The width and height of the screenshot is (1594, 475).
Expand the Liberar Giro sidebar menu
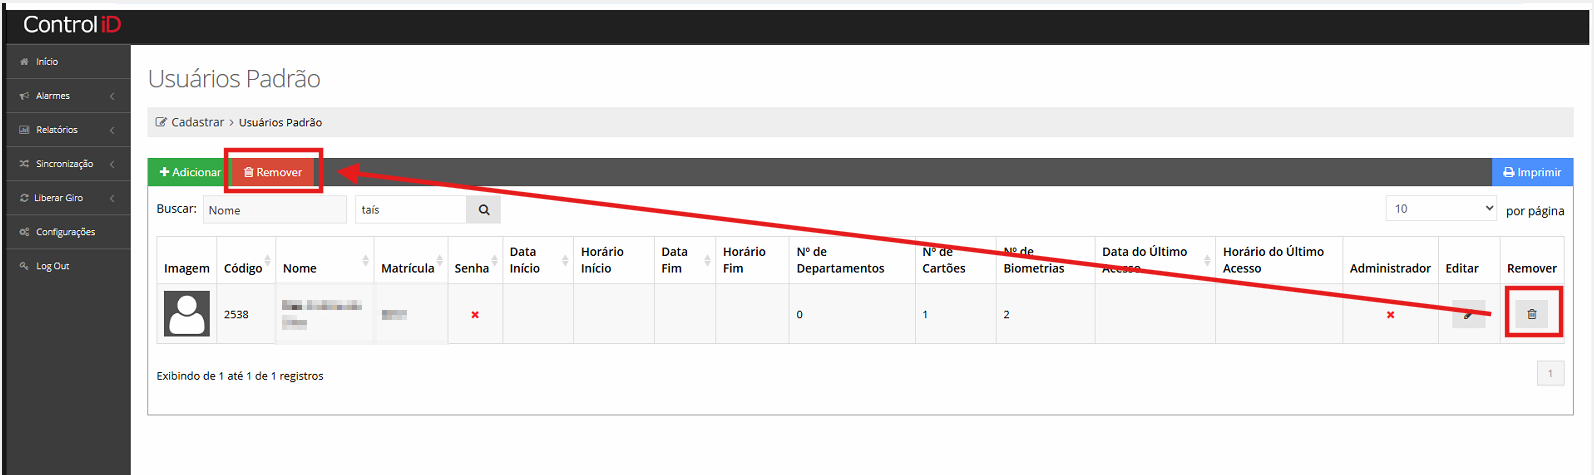coord(66,198)
